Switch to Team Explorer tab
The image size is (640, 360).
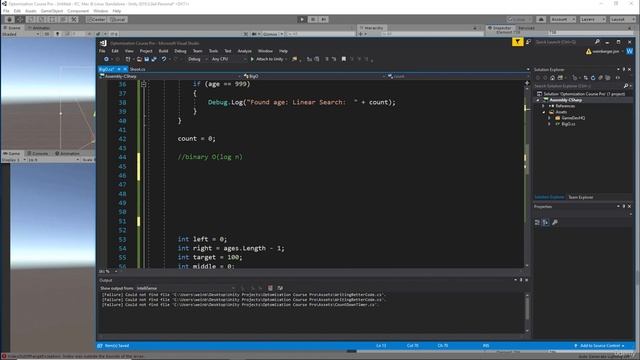[580, 198]
